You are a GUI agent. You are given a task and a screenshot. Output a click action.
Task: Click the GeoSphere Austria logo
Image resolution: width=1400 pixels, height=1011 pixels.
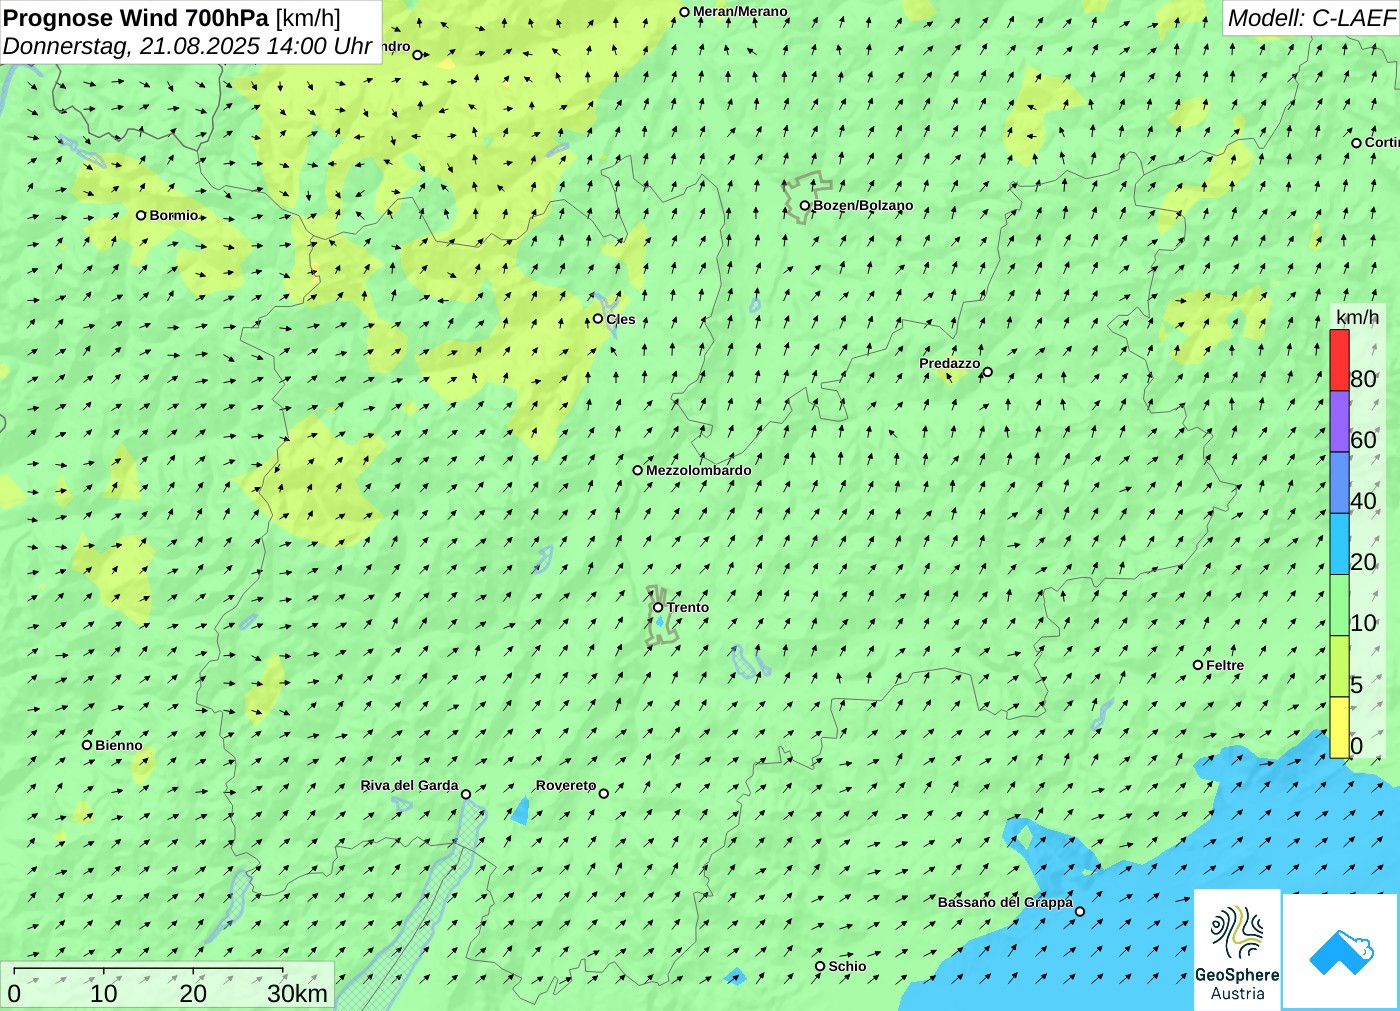point(1237,949)
